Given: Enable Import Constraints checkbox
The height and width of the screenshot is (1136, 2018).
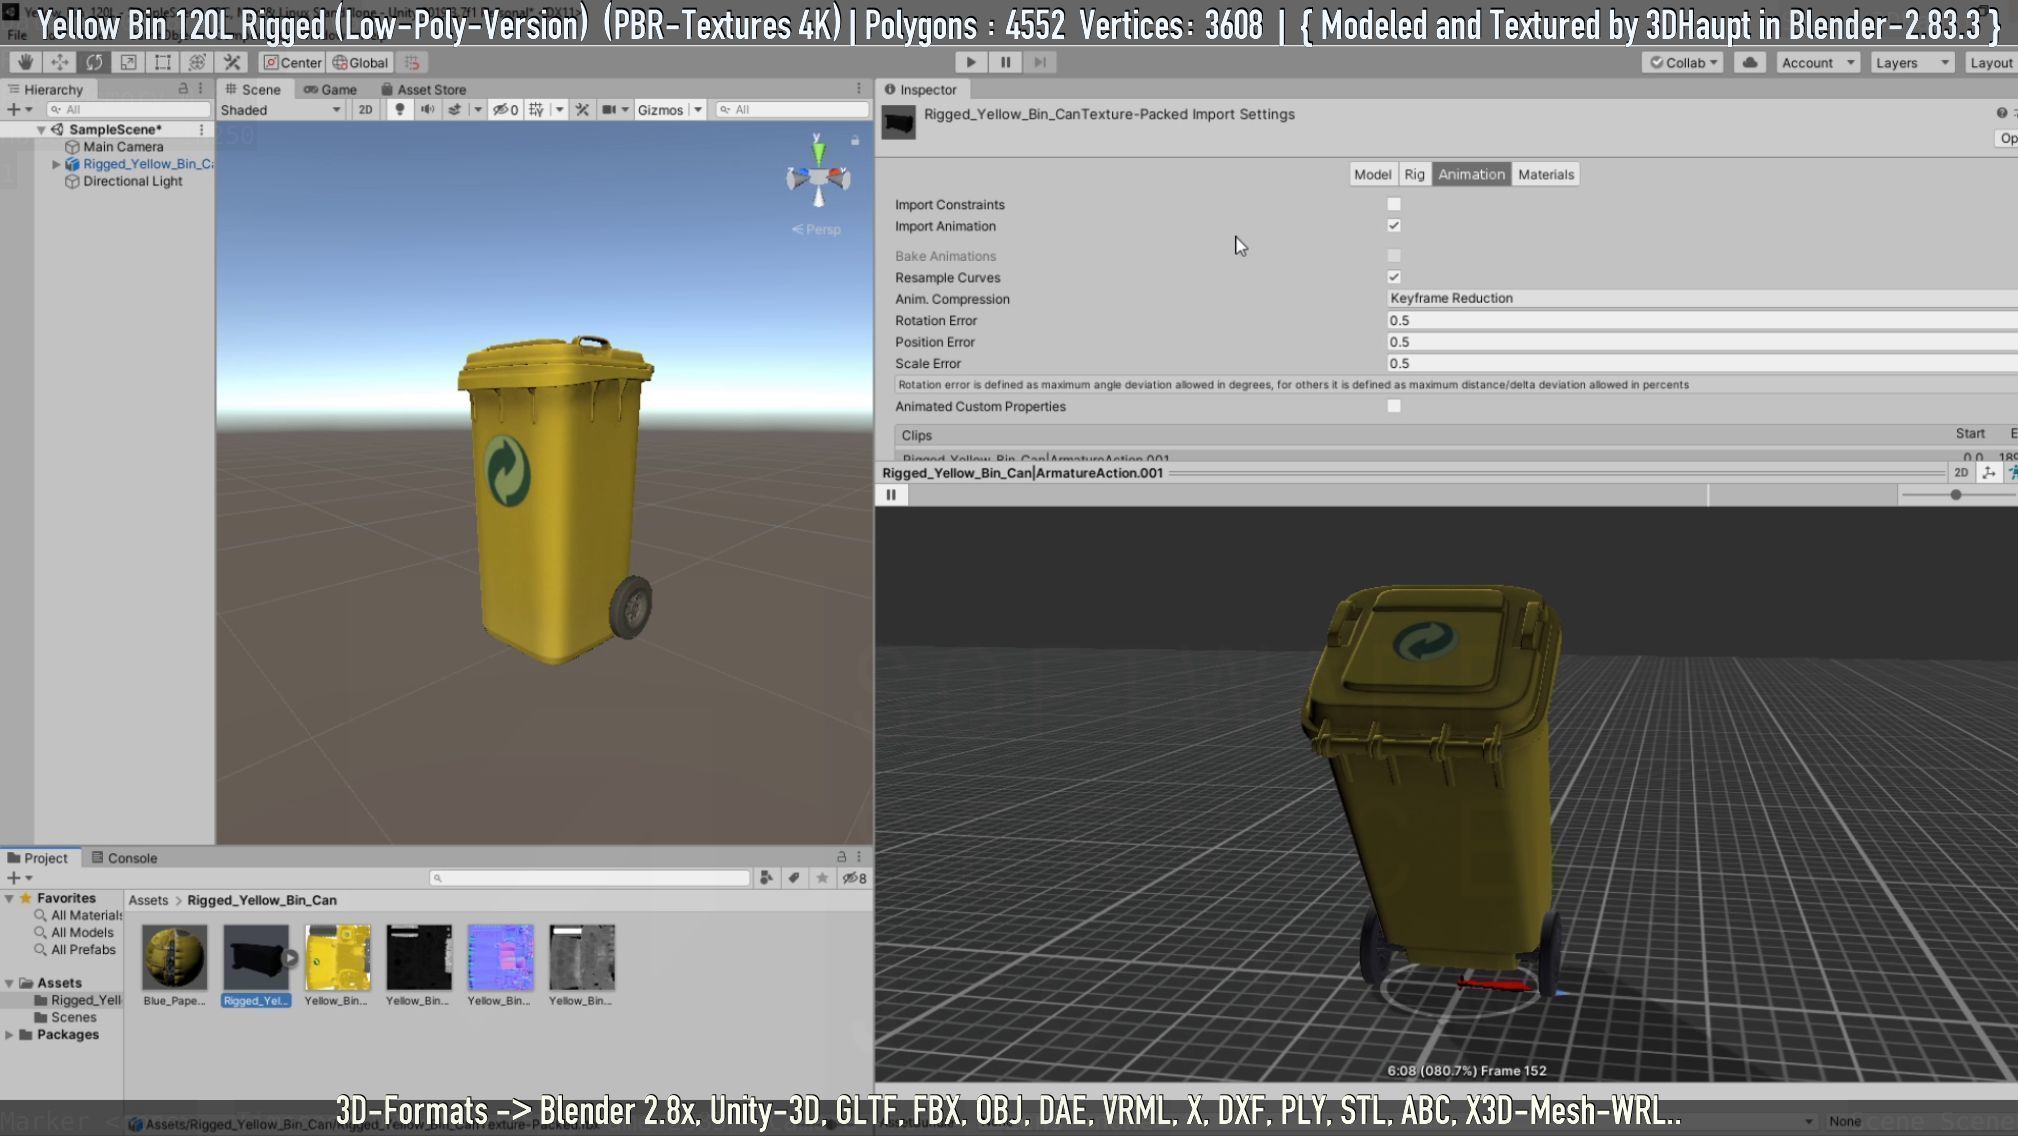Looking at the screenshot, I should tap(1394, 204).
